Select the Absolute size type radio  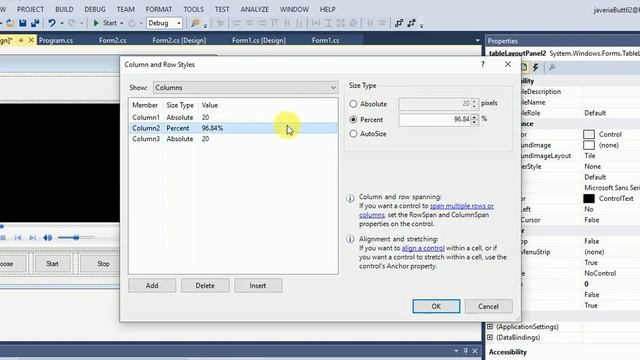(353, 104)
